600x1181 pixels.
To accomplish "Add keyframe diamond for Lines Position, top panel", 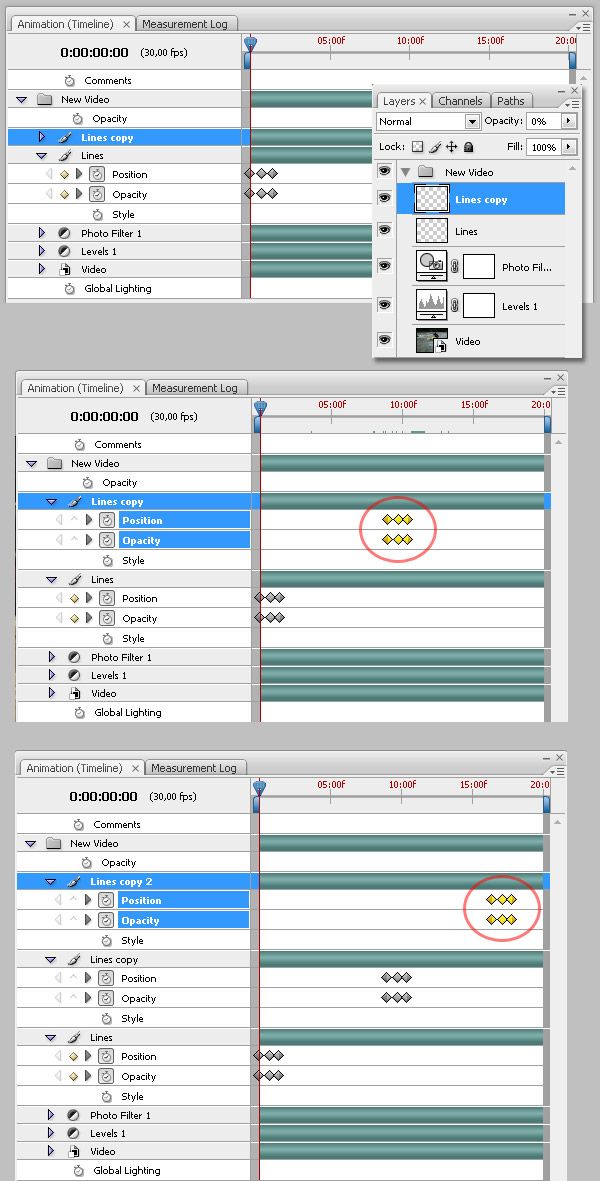I will click(64, 174).
